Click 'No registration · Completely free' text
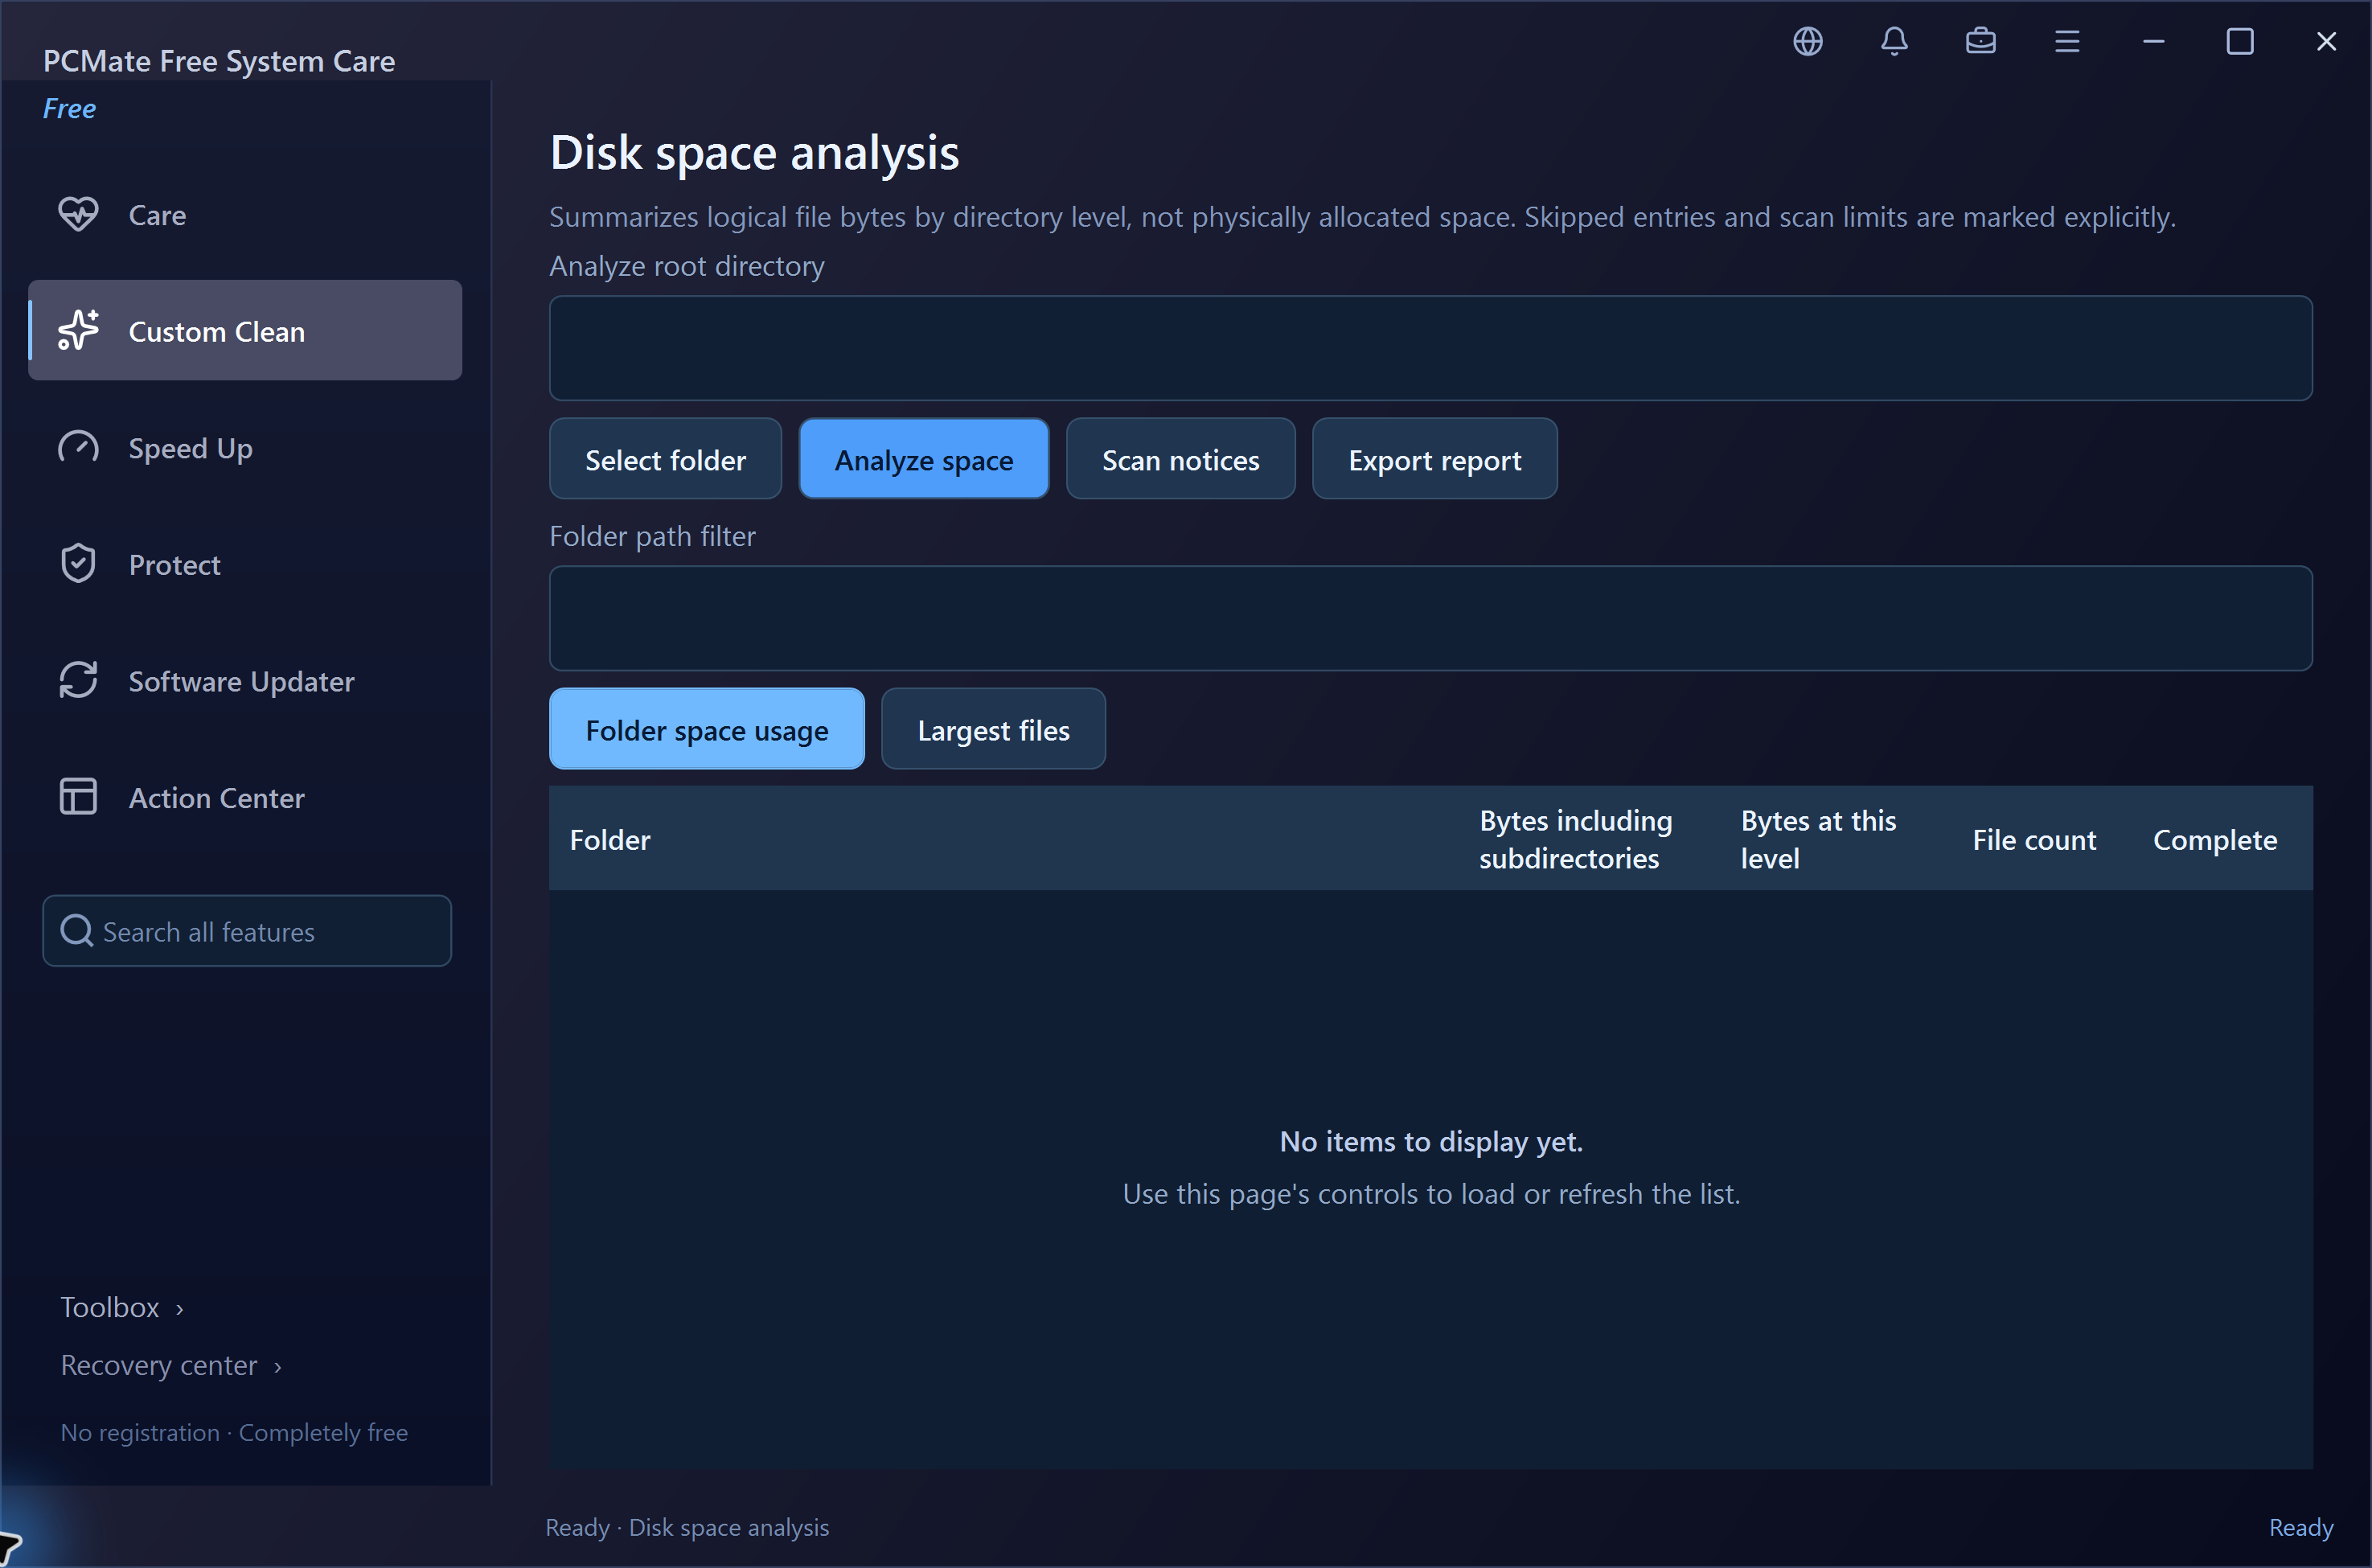Image resolution: width=2372 pixels, height=1568 pixels. point(234,1432)
